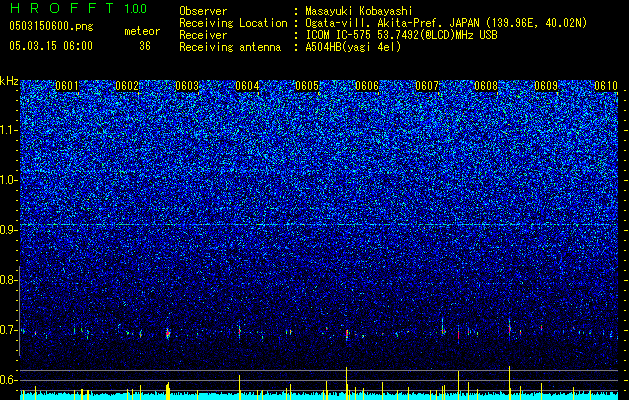Click the 0603 time marker
This screenshot has height=400, width=629.
coord(187,86)
